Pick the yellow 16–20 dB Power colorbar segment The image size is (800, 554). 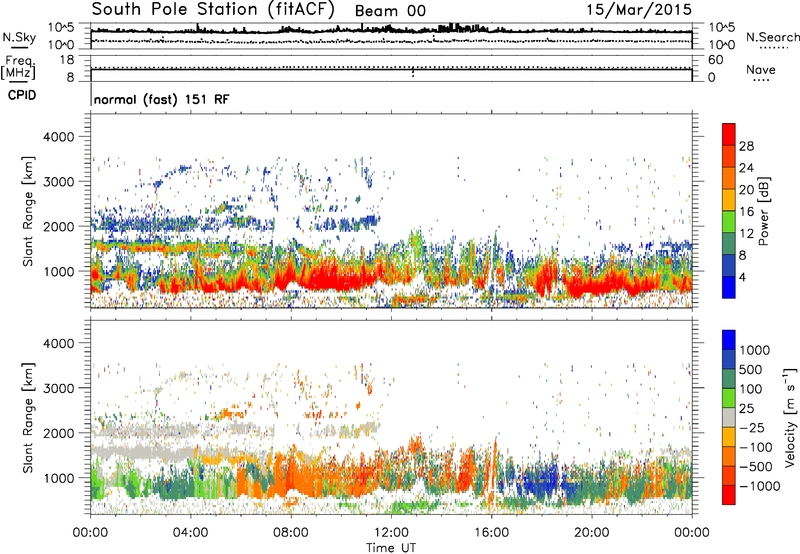pos(729,200)
